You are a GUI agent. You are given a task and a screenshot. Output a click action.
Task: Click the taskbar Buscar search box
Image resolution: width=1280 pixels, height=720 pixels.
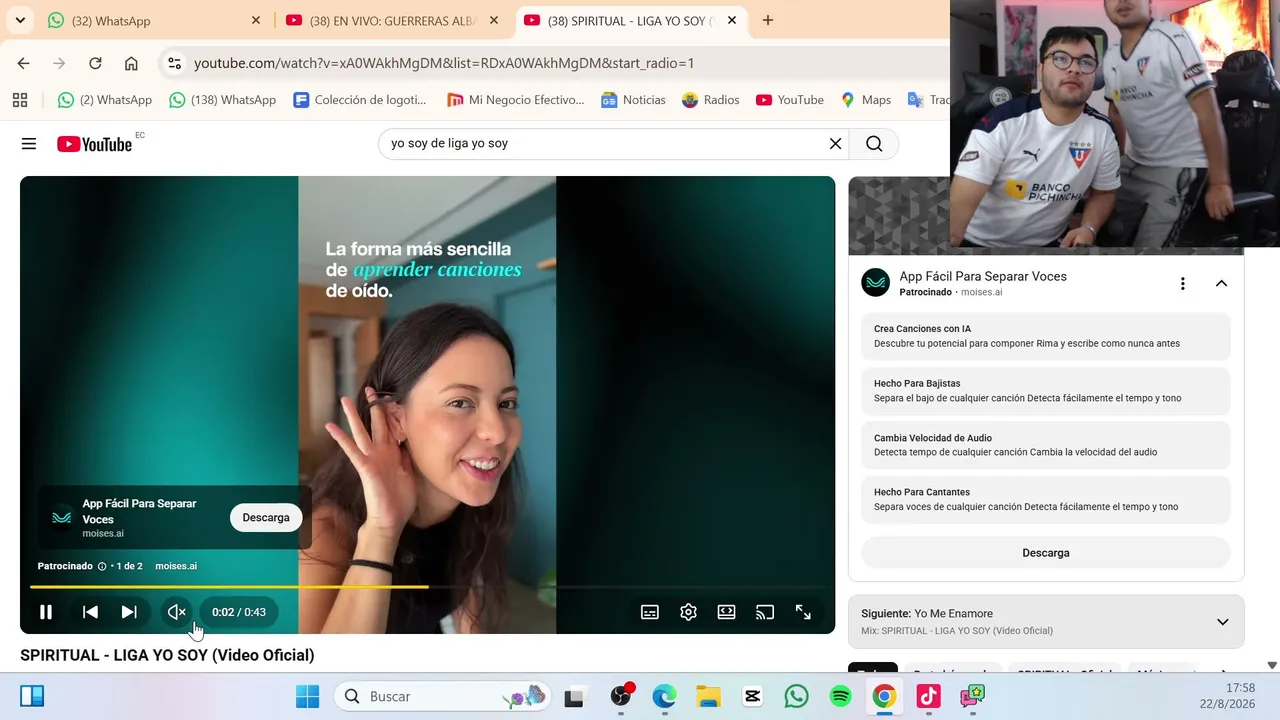point(443,696)
